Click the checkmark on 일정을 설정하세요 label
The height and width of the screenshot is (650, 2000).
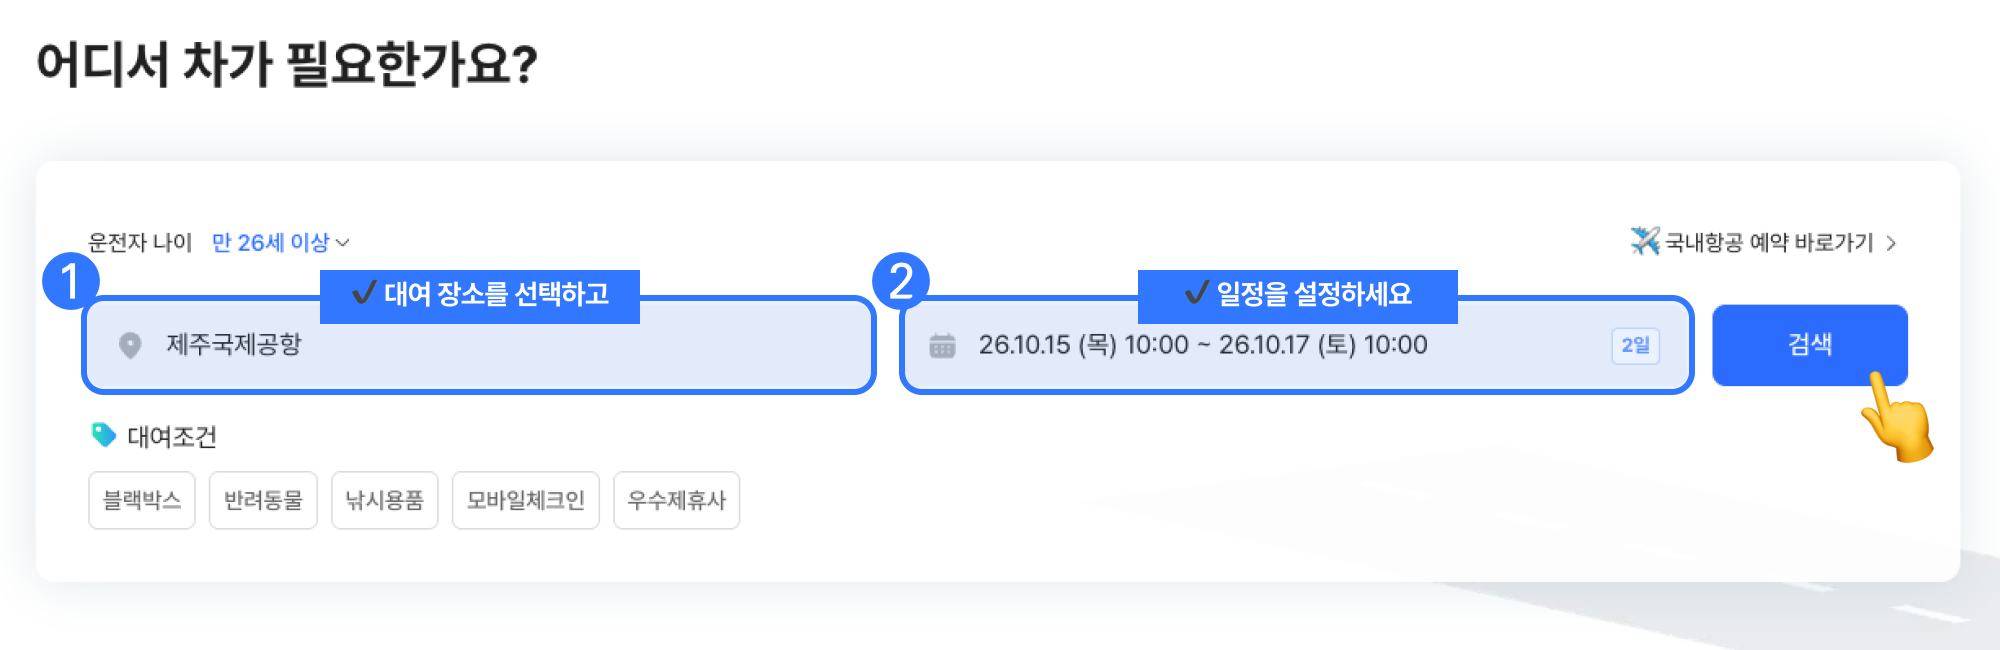(x=1197, y=293)
